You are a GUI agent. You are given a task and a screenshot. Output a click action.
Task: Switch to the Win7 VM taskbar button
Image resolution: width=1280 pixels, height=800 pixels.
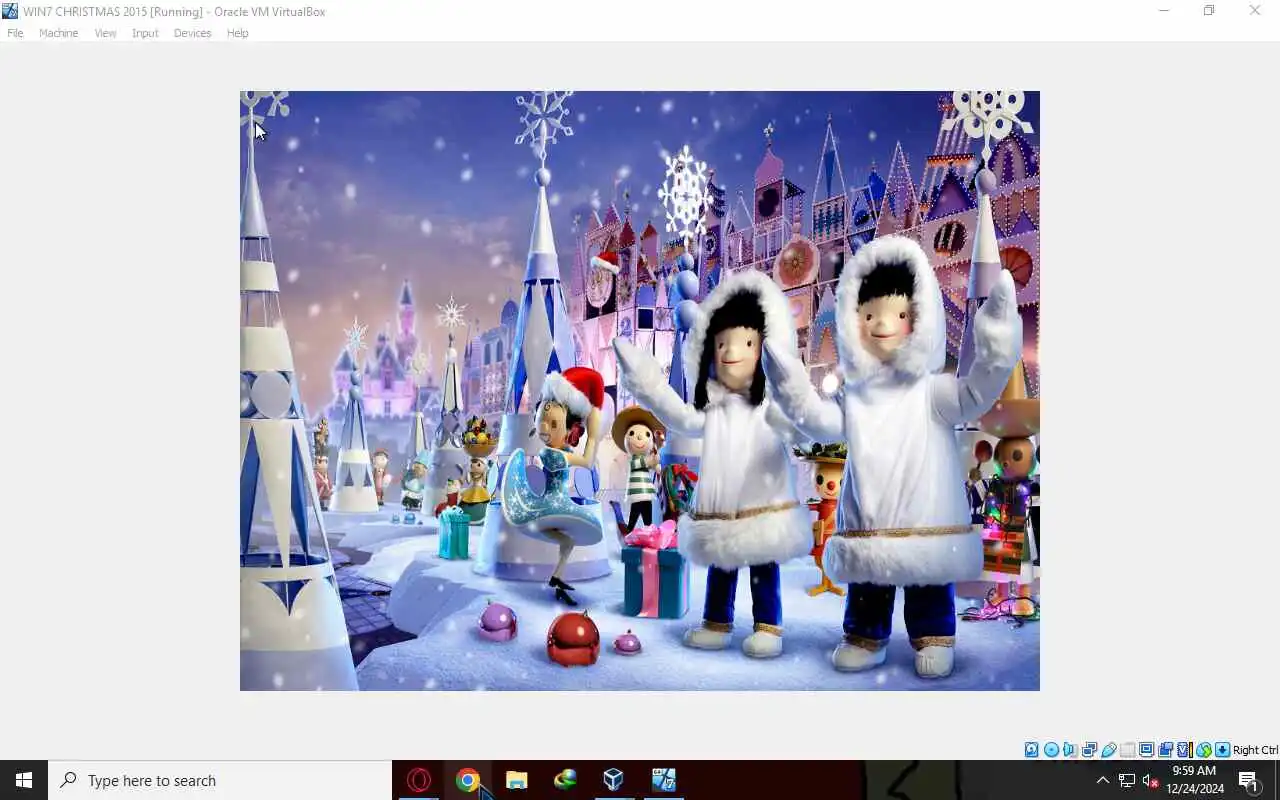(x=663, y=780)
